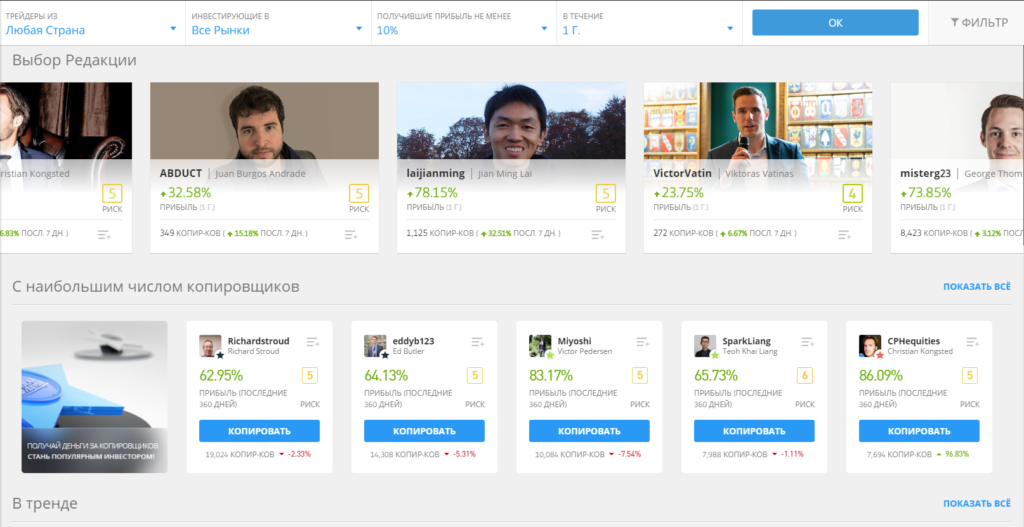Open the Фильтр filter funnel button
Image resolution: width=1024 pixels, height=527 pixels.
[979, 23]
